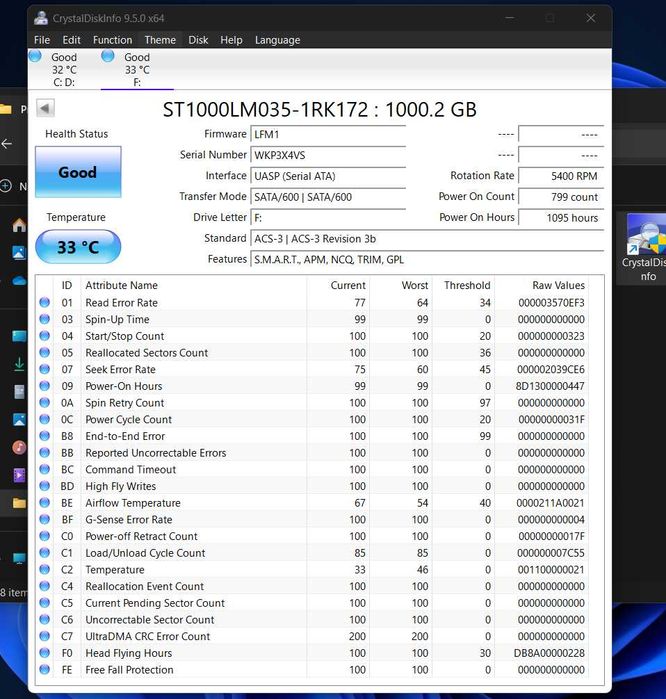Image resolution: width=666 pixels, height=699 pixels.
Task: Click Downloads icon in File Explorer sidebar
Action: pos(19,364)
